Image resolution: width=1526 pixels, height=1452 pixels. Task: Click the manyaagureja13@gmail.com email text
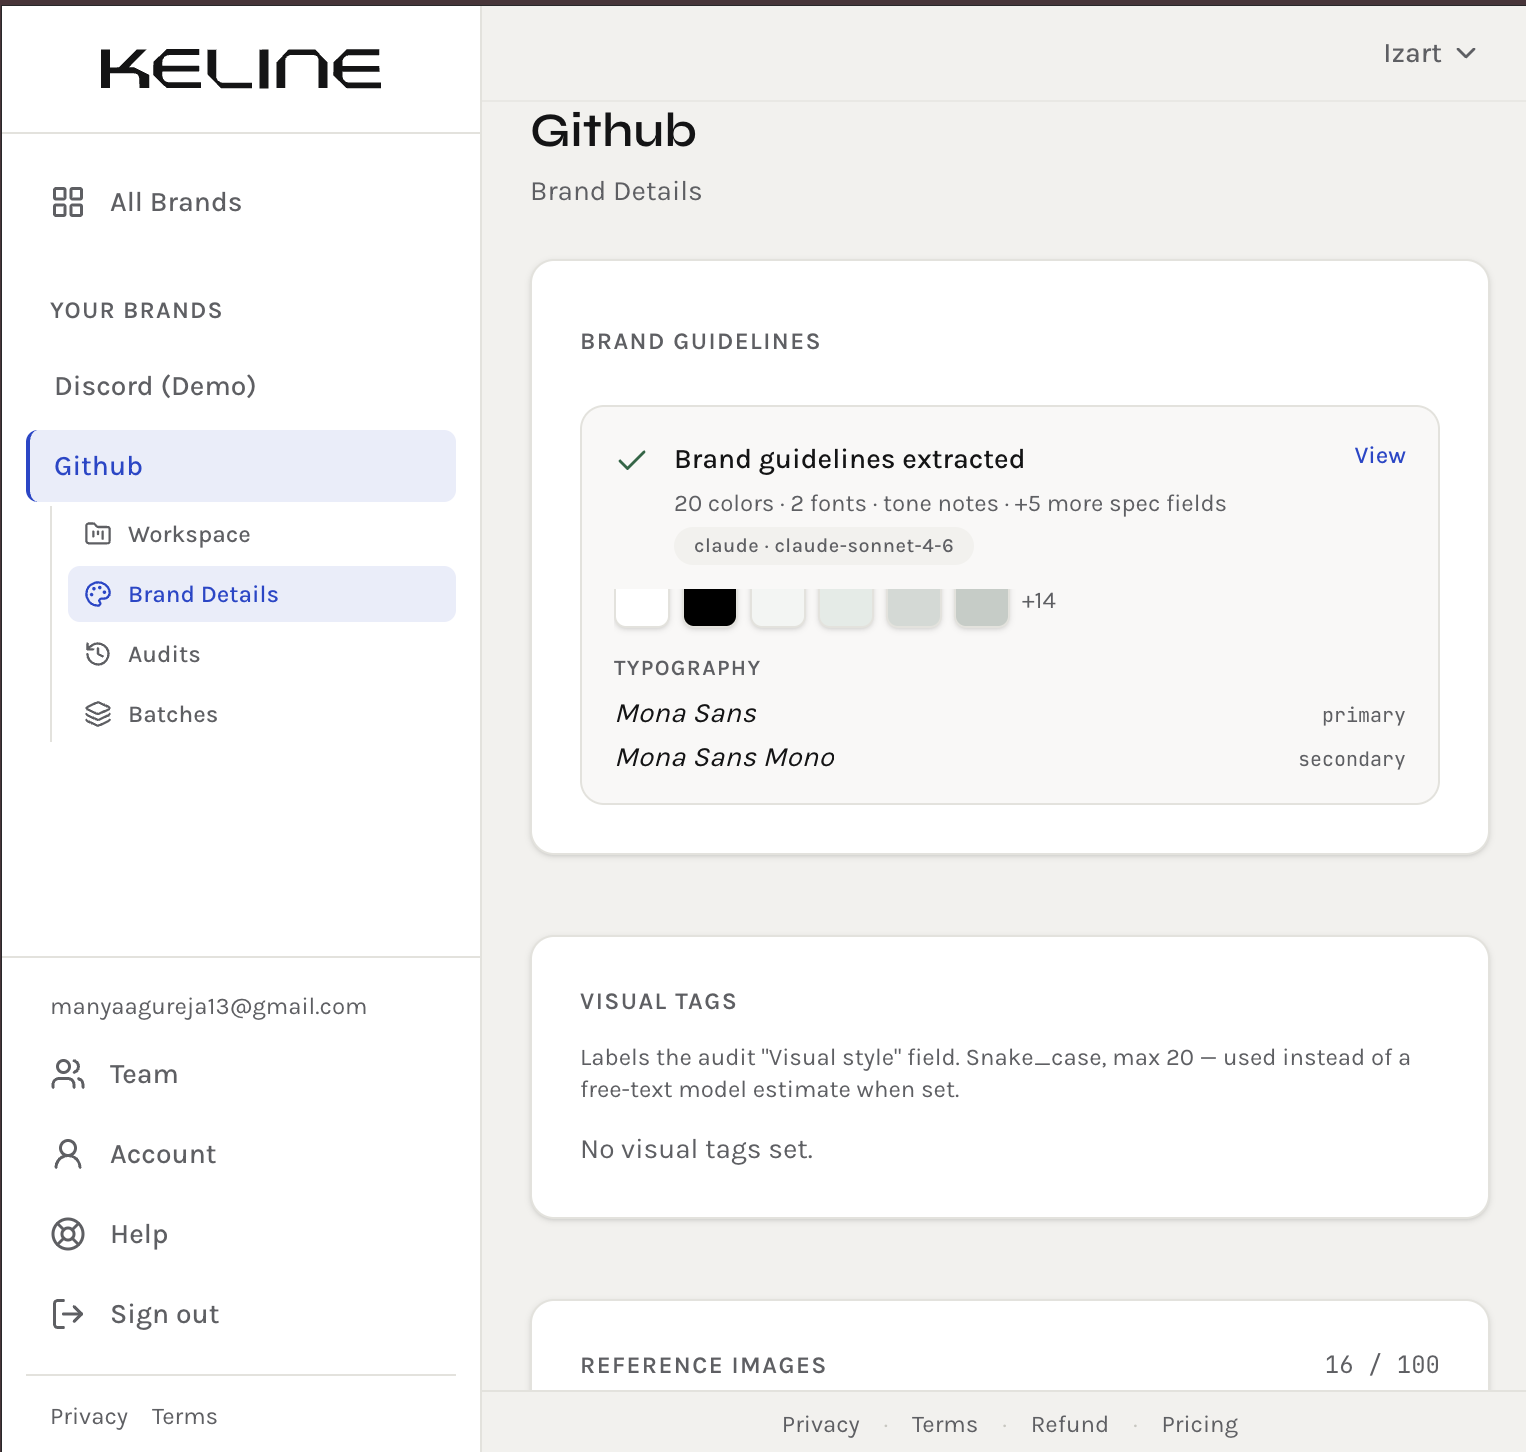[x=209, y=1006]
